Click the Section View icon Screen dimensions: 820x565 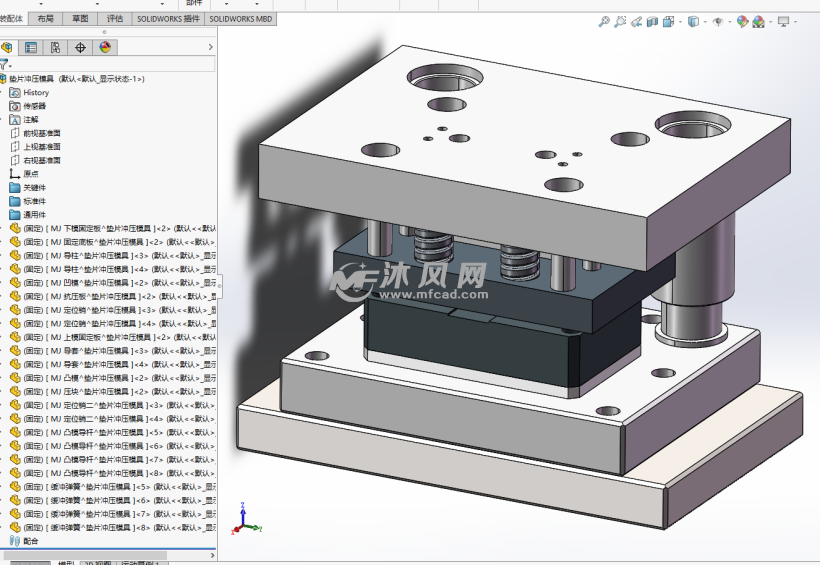653,21
